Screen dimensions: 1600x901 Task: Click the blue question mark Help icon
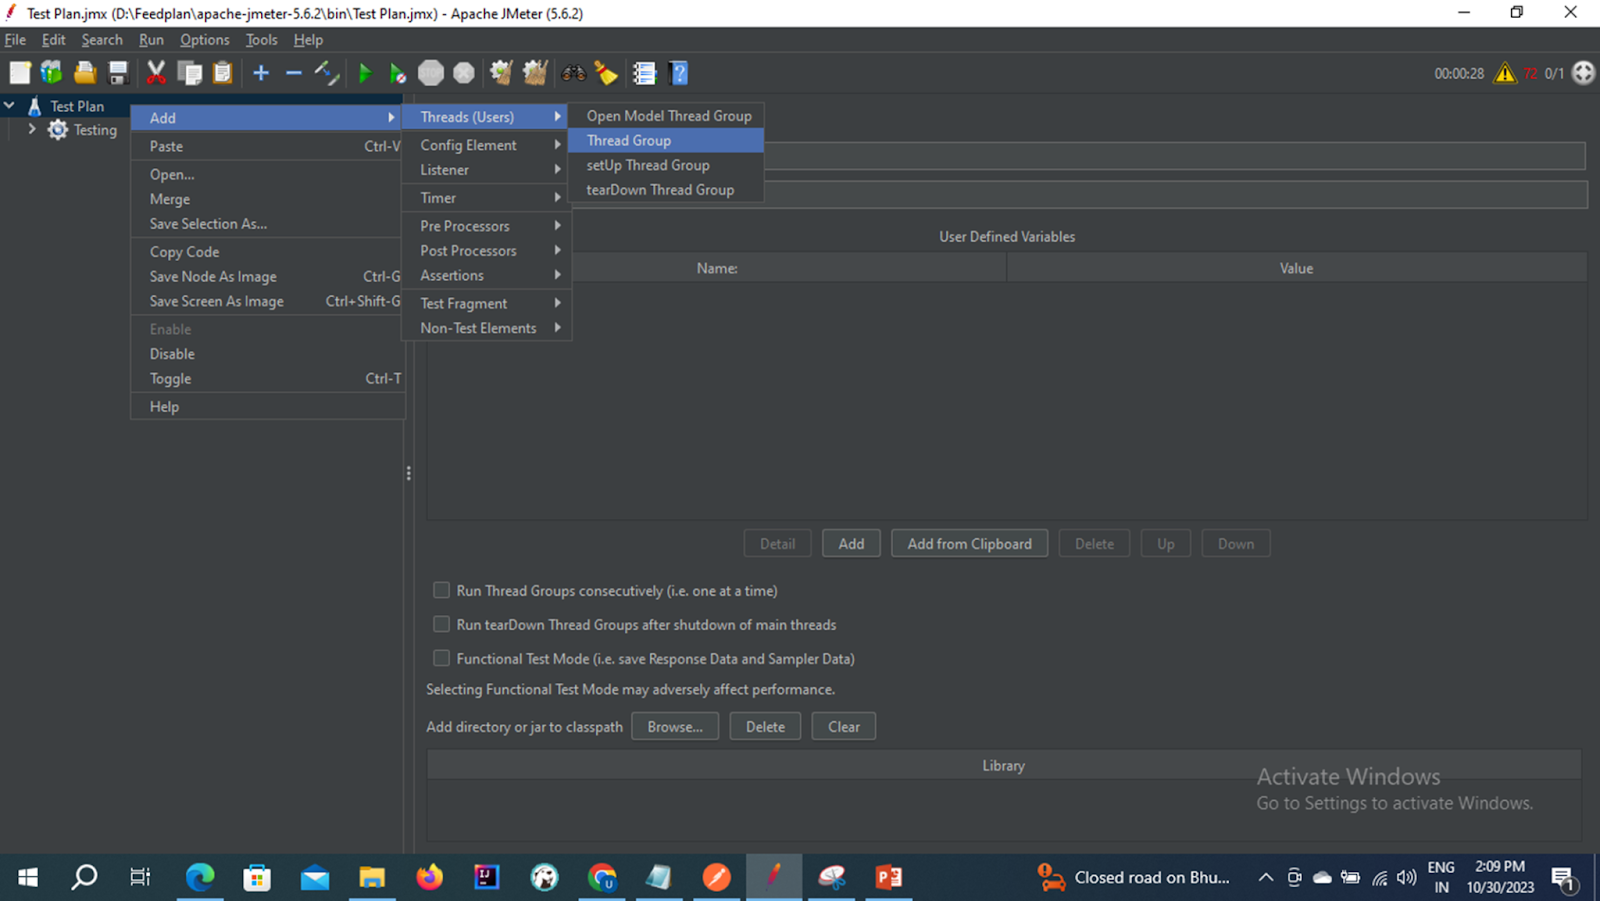679,73
